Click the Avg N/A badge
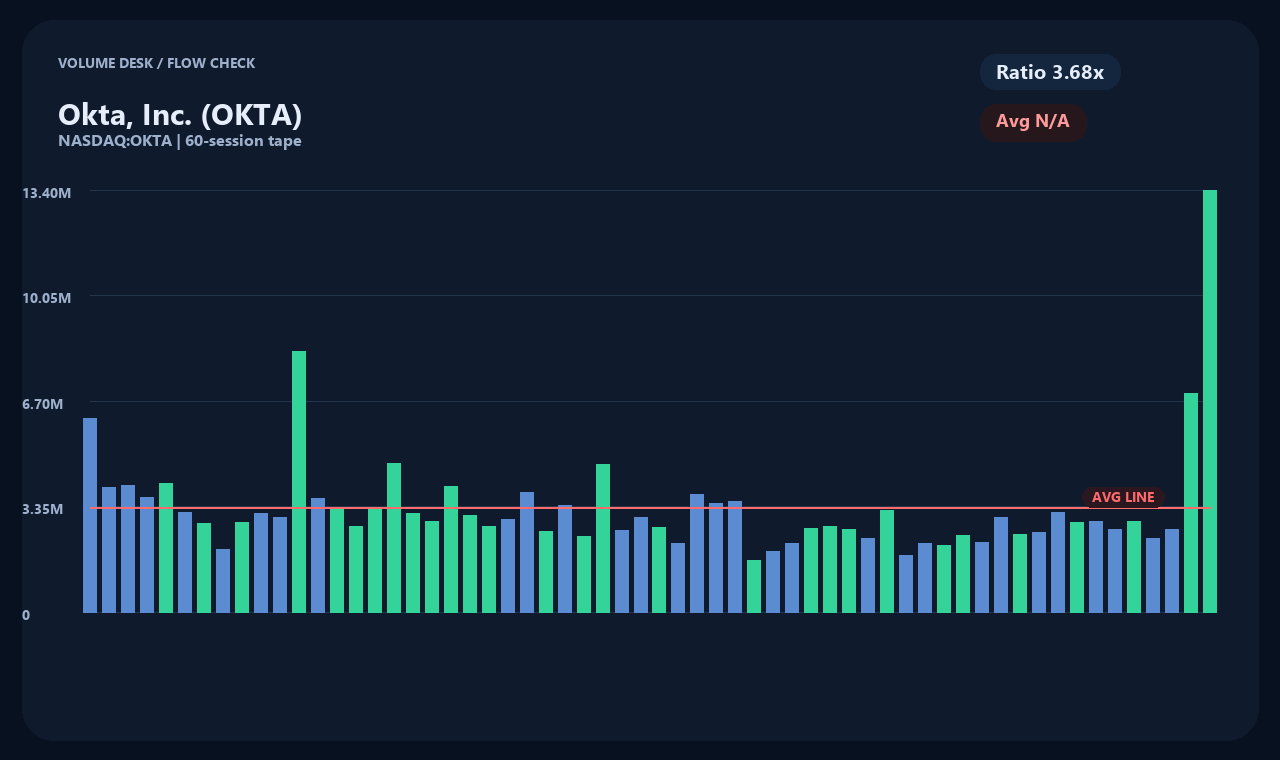Image resolution: width=1280 pixels, height=760 pixels. (1033, 122)
